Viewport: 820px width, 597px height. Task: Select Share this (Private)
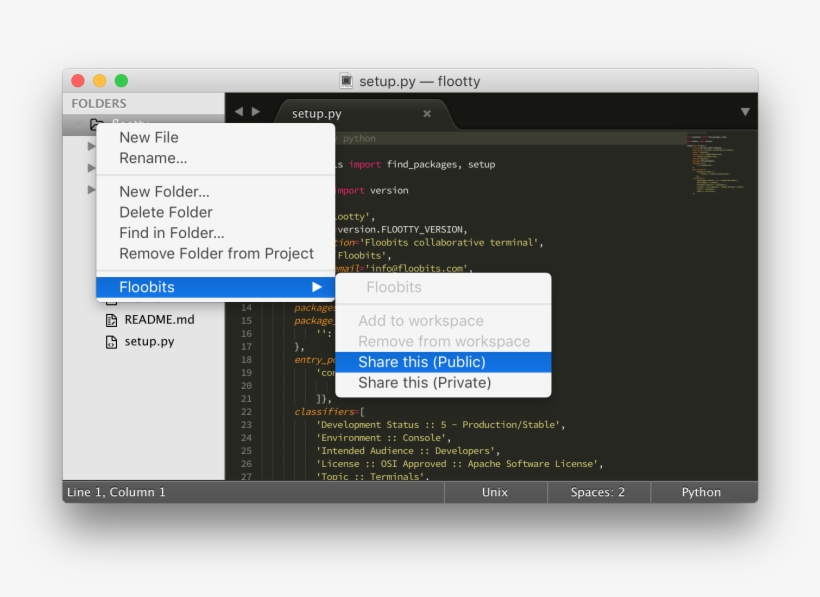click(424, 383)
